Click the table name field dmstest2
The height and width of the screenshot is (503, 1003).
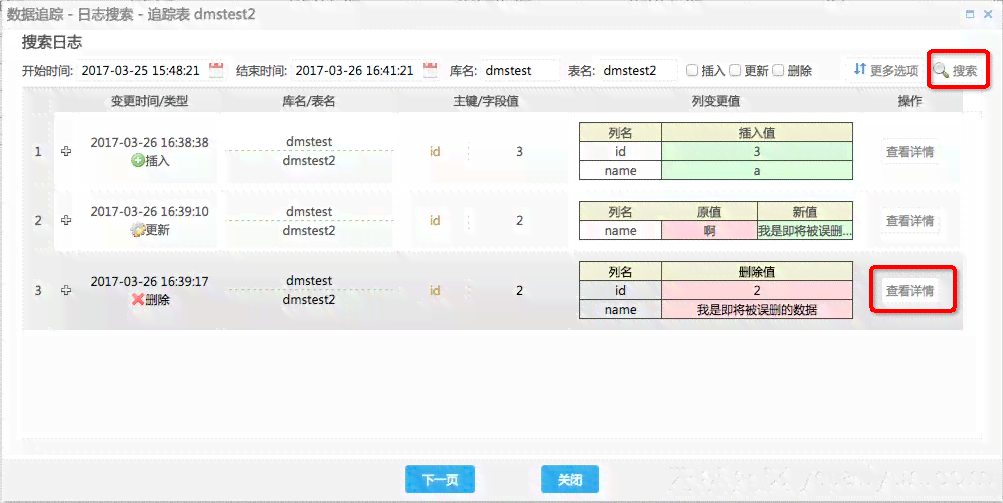pyautogui.click(x=638, y=70)
